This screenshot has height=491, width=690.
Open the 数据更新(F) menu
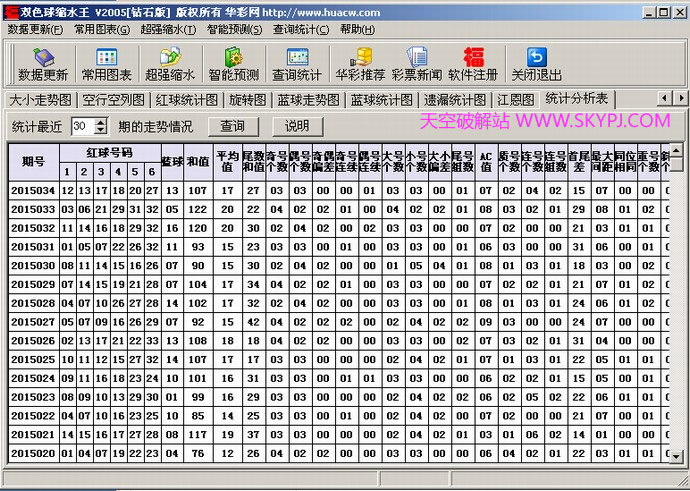click(35, 29)
